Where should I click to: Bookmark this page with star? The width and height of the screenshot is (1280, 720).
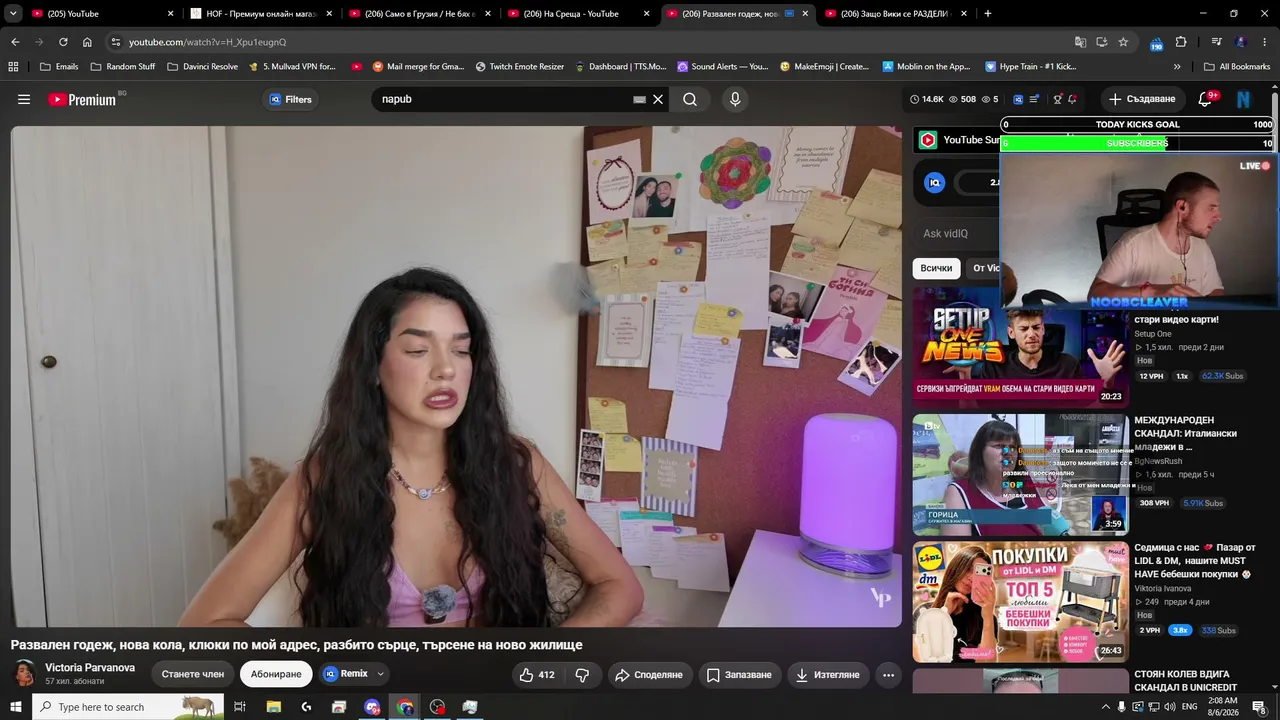click(1123, 42)
